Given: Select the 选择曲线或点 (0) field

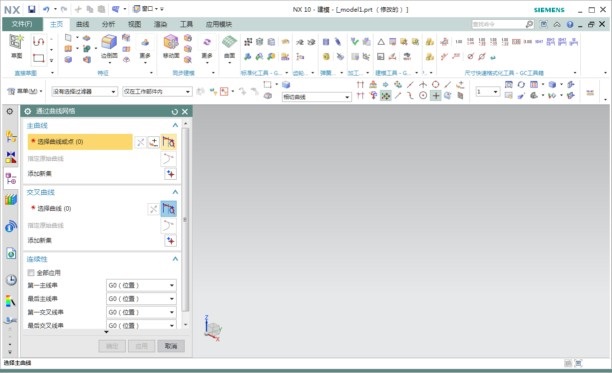Looking at the screenshot, I should pyautogui.click(x=80, y=142).
